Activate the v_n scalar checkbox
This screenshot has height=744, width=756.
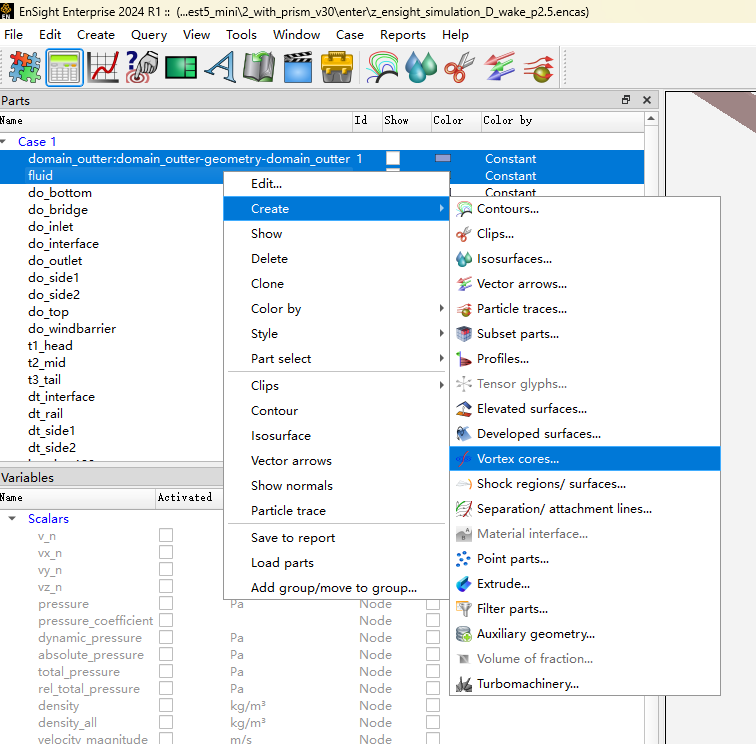coord(166,536)
